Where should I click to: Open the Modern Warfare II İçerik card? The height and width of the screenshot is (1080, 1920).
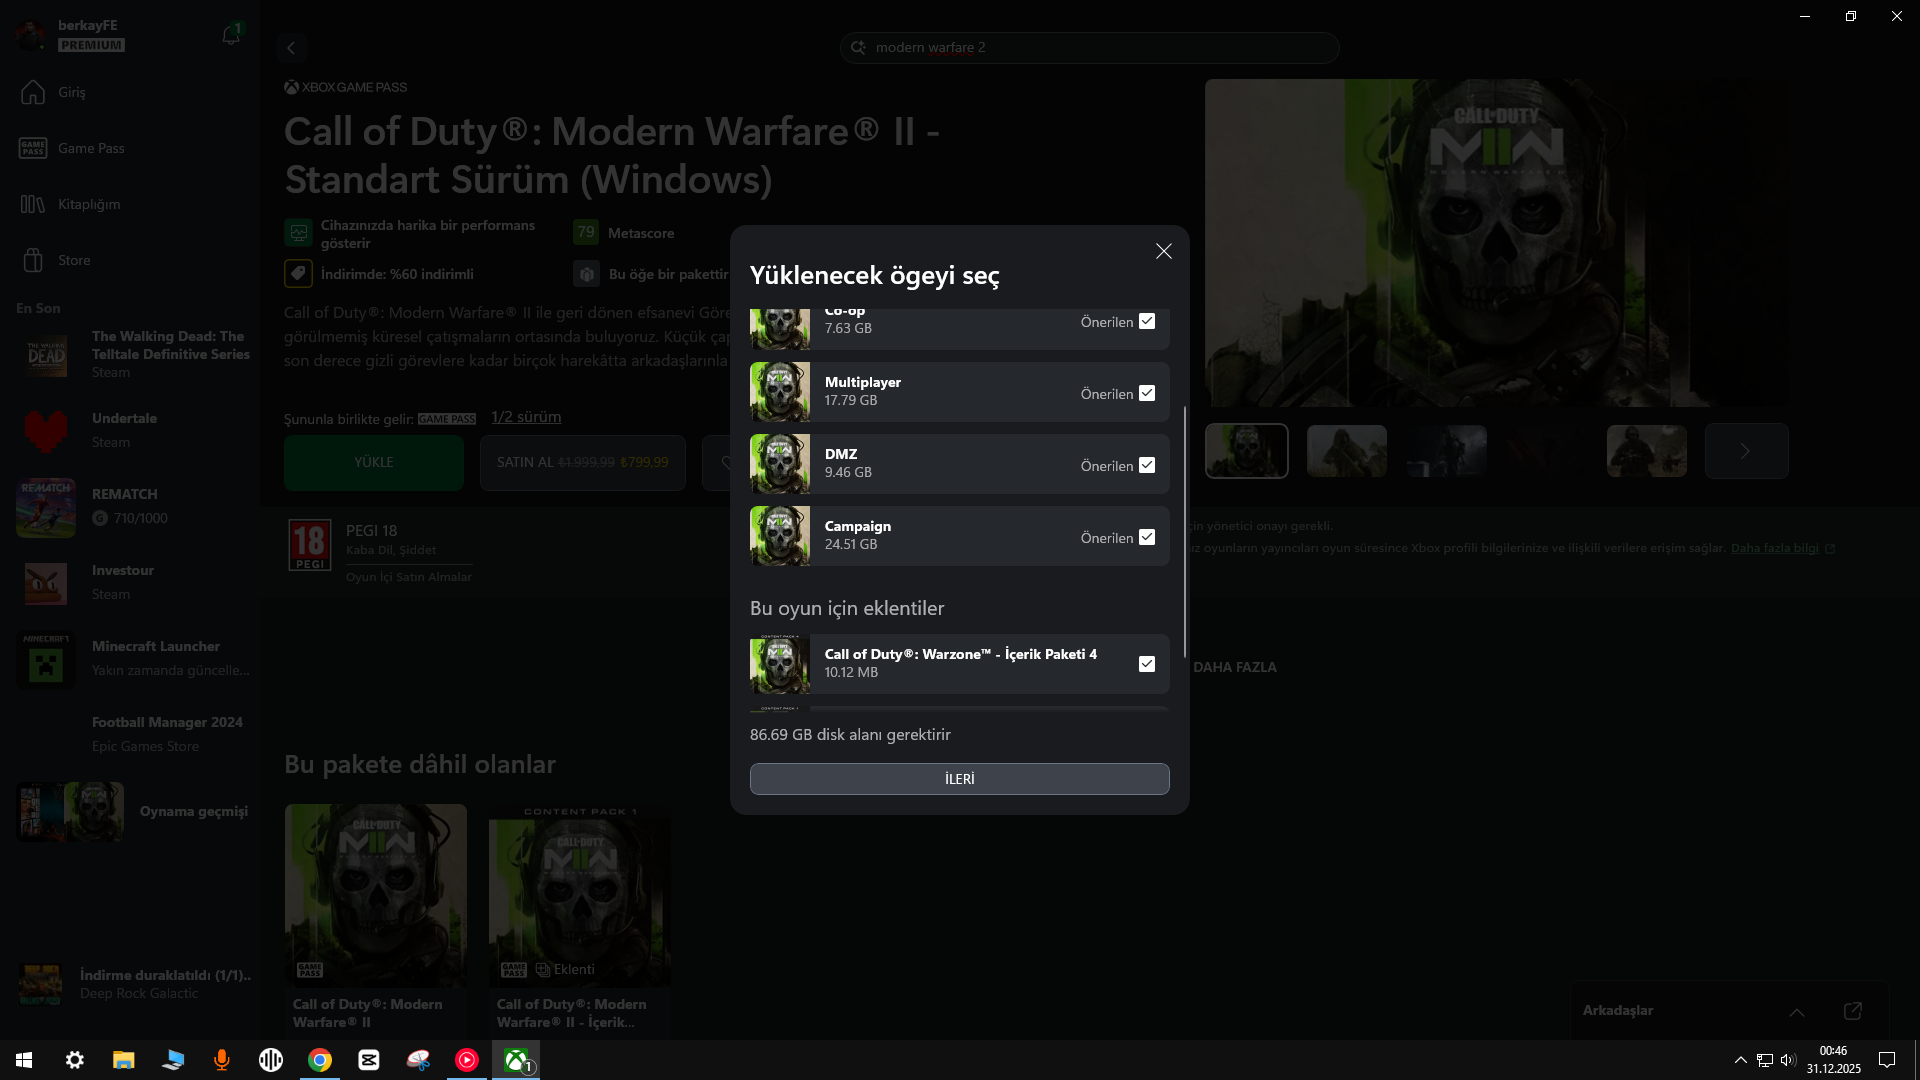pyautogui.click(x=580, y=920)
